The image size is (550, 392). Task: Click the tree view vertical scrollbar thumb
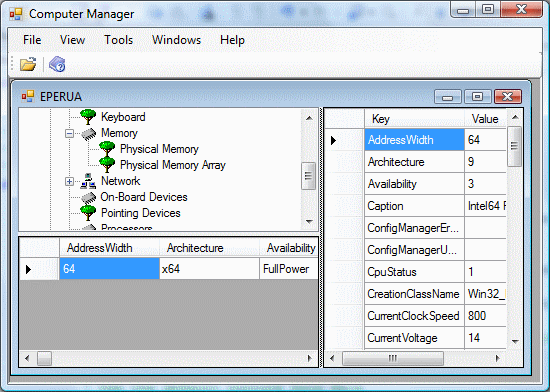(309, 176)
